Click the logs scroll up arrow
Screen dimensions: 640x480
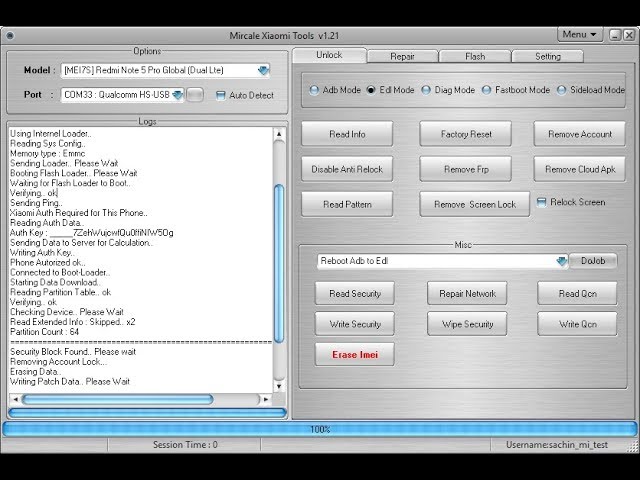(279, 134)
